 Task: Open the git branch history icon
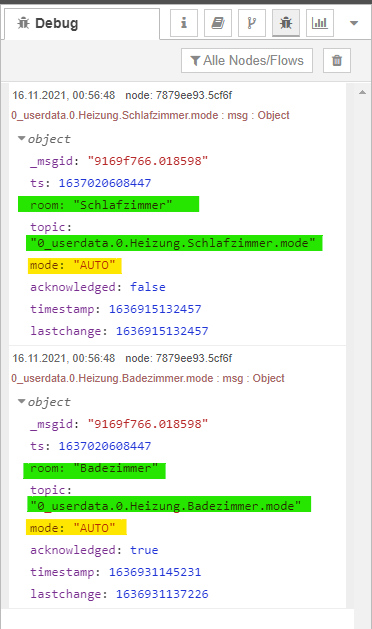click(252, 23)
